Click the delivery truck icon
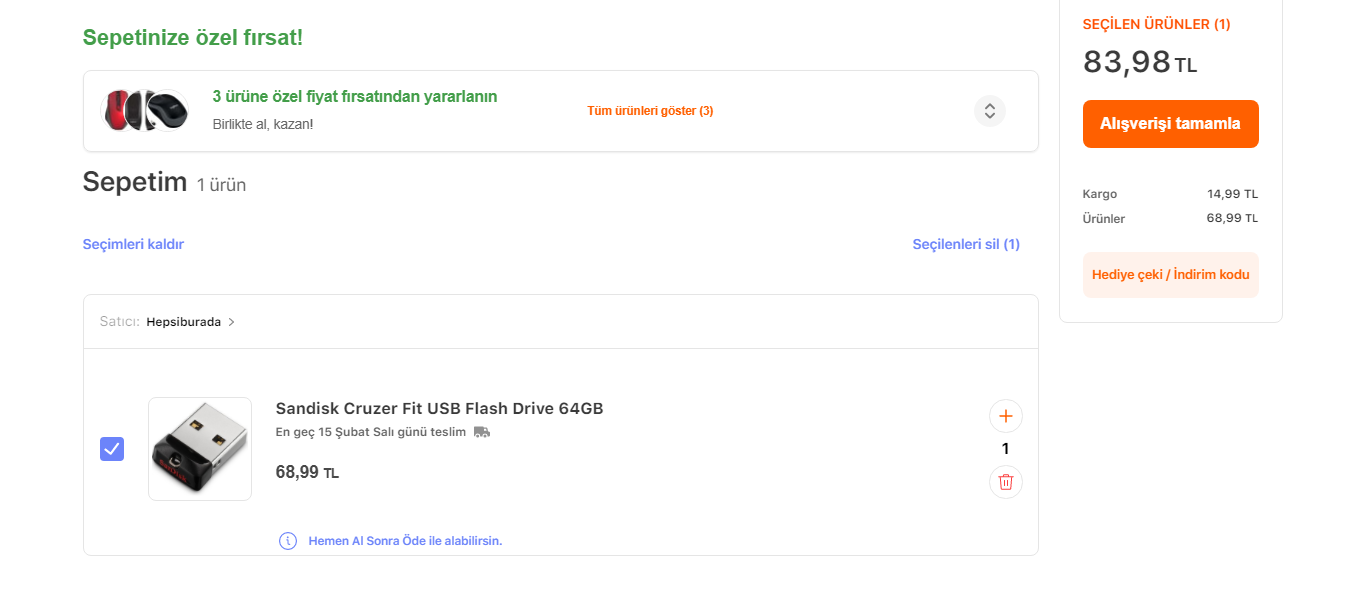Viewport: 1354px width, 599px height. tap(482, 432)
